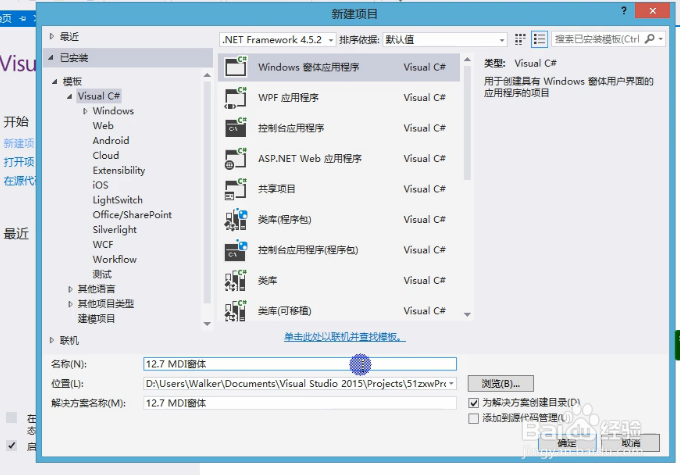Open the 排序依据 默认值 dropdown

click(445, 39)
